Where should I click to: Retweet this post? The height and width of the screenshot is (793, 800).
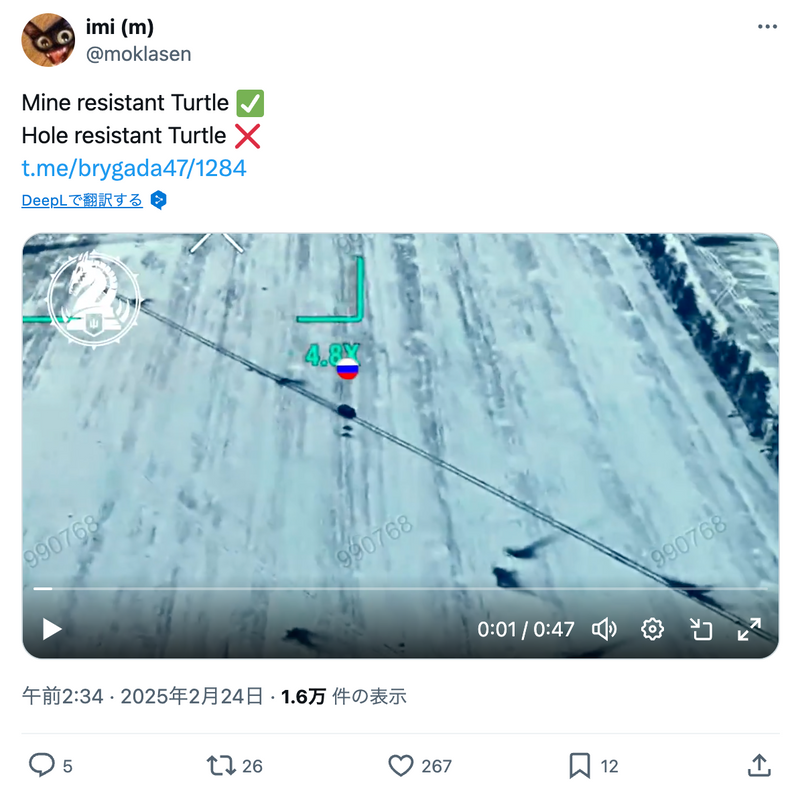point(220,766)
